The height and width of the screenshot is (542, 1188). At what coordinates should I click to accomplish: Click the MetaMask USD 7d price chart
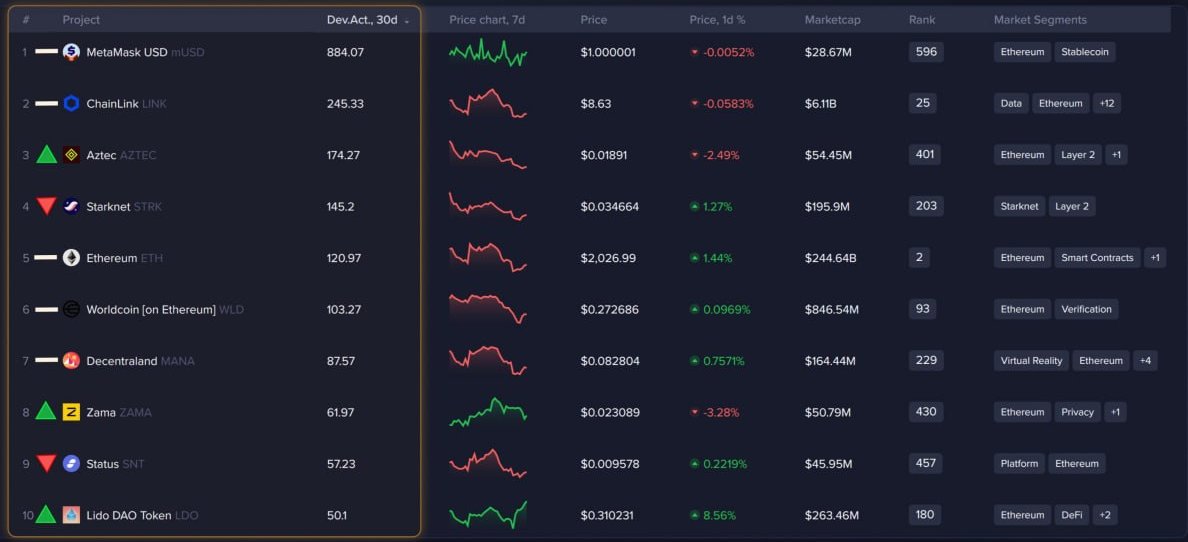488,52
